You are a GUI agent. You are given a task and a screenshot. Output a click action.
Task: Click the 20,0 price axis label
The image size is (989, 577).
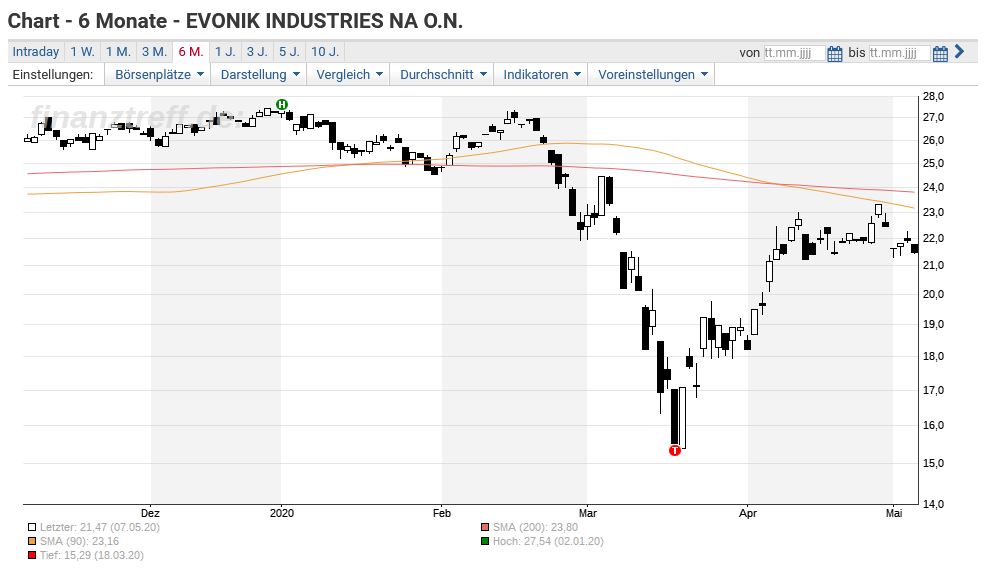point(933,294)
